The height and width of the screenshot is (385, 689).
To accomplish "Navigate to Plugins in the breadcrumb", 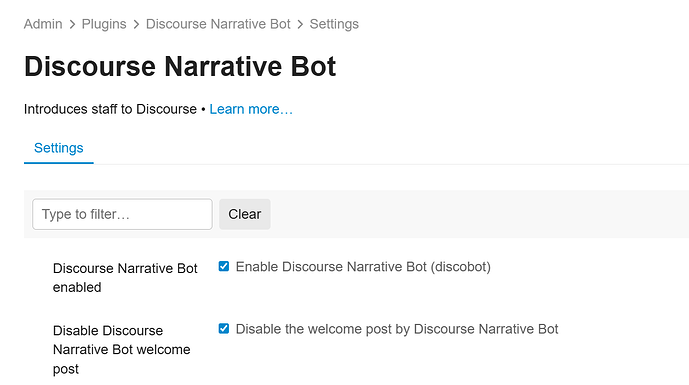I will pyautogui.click(x=104, y=24).
